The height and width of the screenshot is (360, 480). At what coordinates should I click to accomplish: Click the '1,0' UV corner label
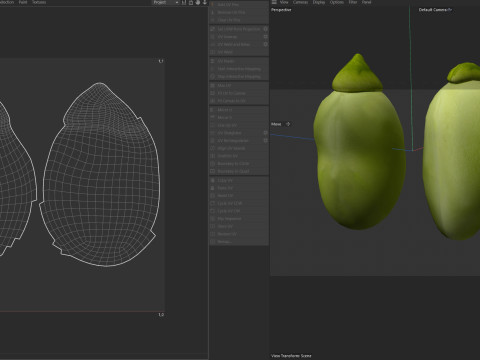coord(161,315)
